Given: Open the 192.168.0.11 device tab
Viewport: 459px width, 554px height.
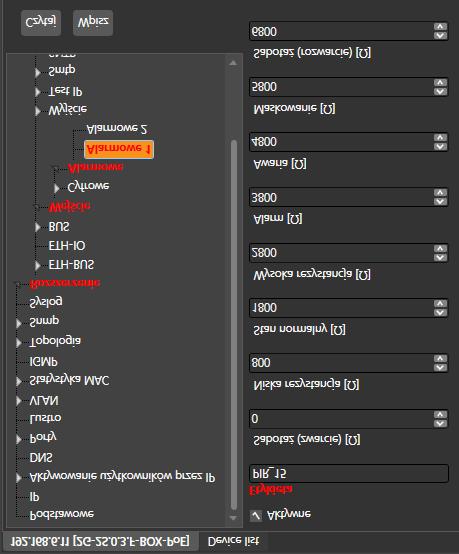Looking at the screenshot, I should pos(100,541).
